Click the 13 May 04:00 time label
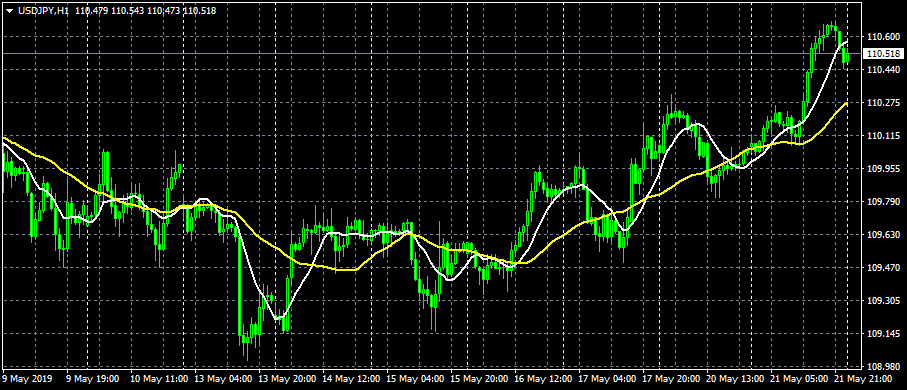 click(x=223, y=379)
